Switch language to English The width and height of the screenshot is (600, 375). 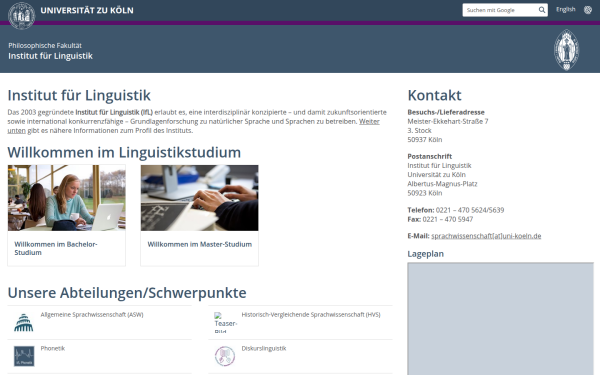pyautogui.click(x=566, y=10)
